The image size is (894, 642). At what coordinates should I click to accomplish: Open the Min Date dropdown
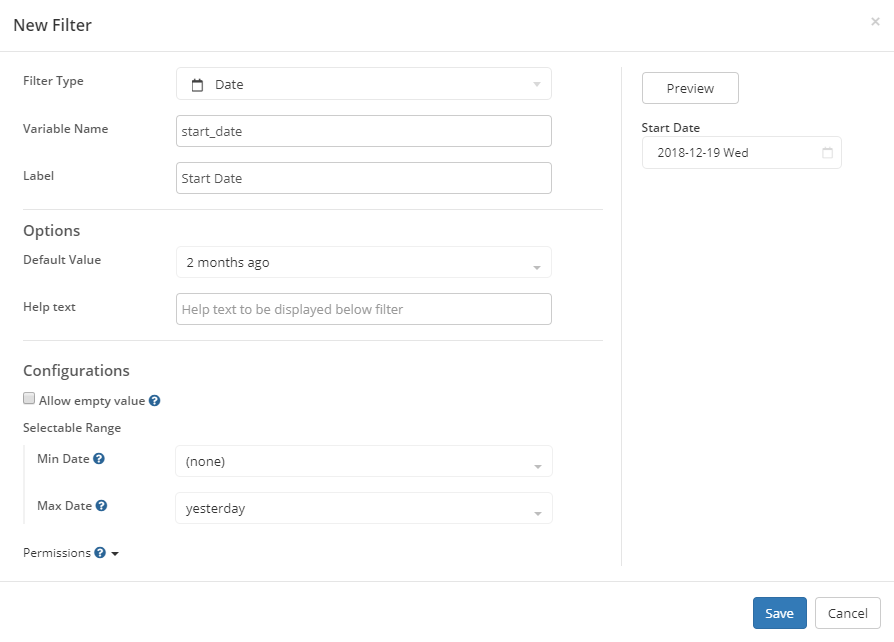(x=364, y=461)
